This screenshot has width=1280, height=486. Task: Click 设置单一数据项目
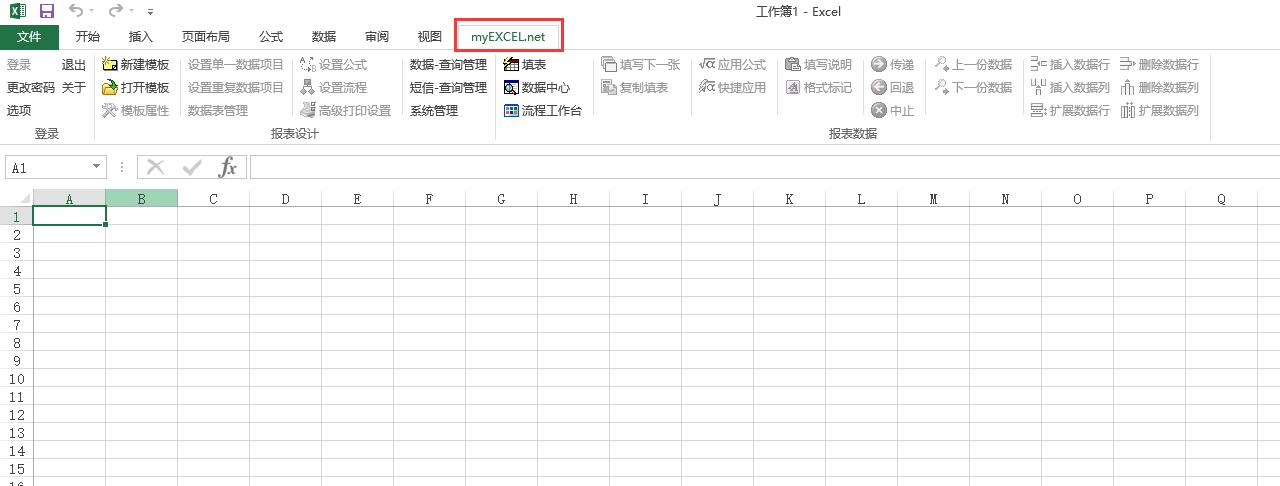click(236, 65)
